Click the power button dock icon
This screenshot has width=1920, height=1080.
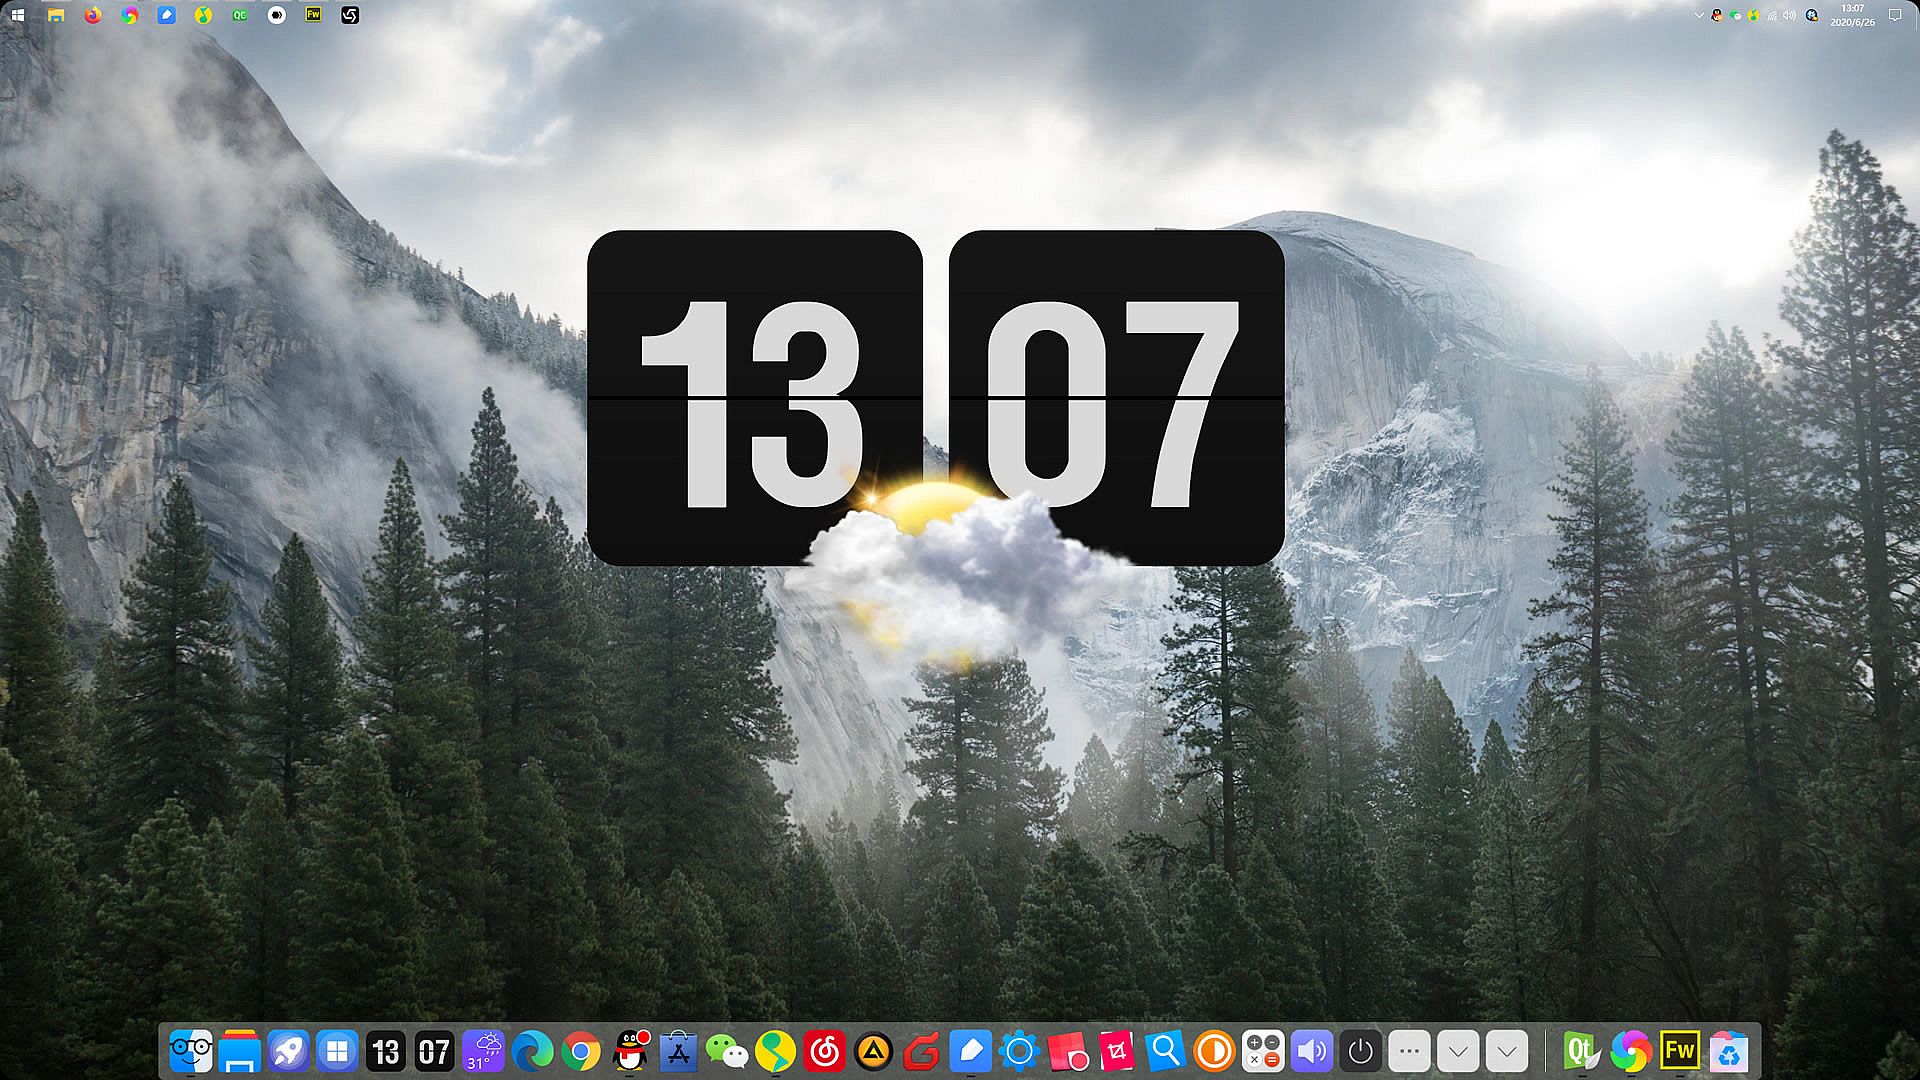[1360, 1052]
